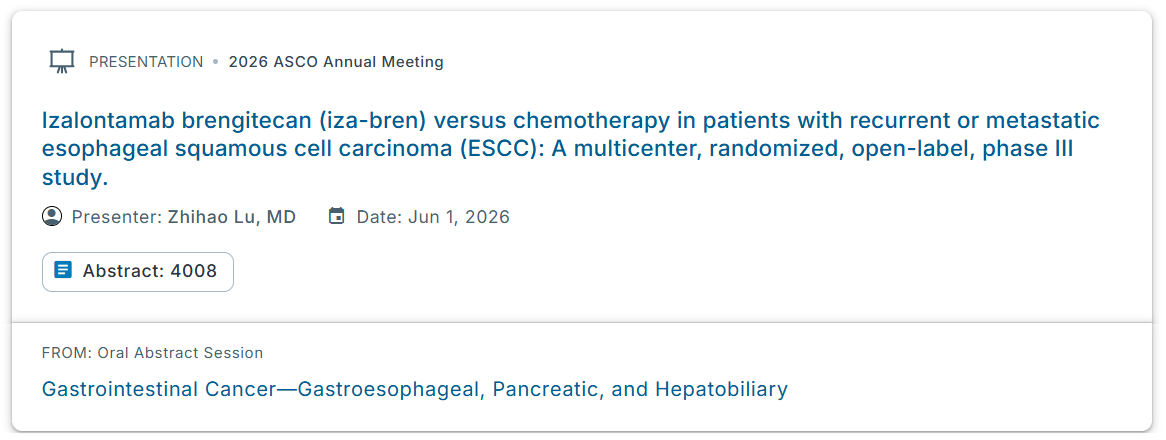Select the 2026 ASCO Annual Meeting text
The height and width of the screenshot is (440, 1166).
[336, 62]
